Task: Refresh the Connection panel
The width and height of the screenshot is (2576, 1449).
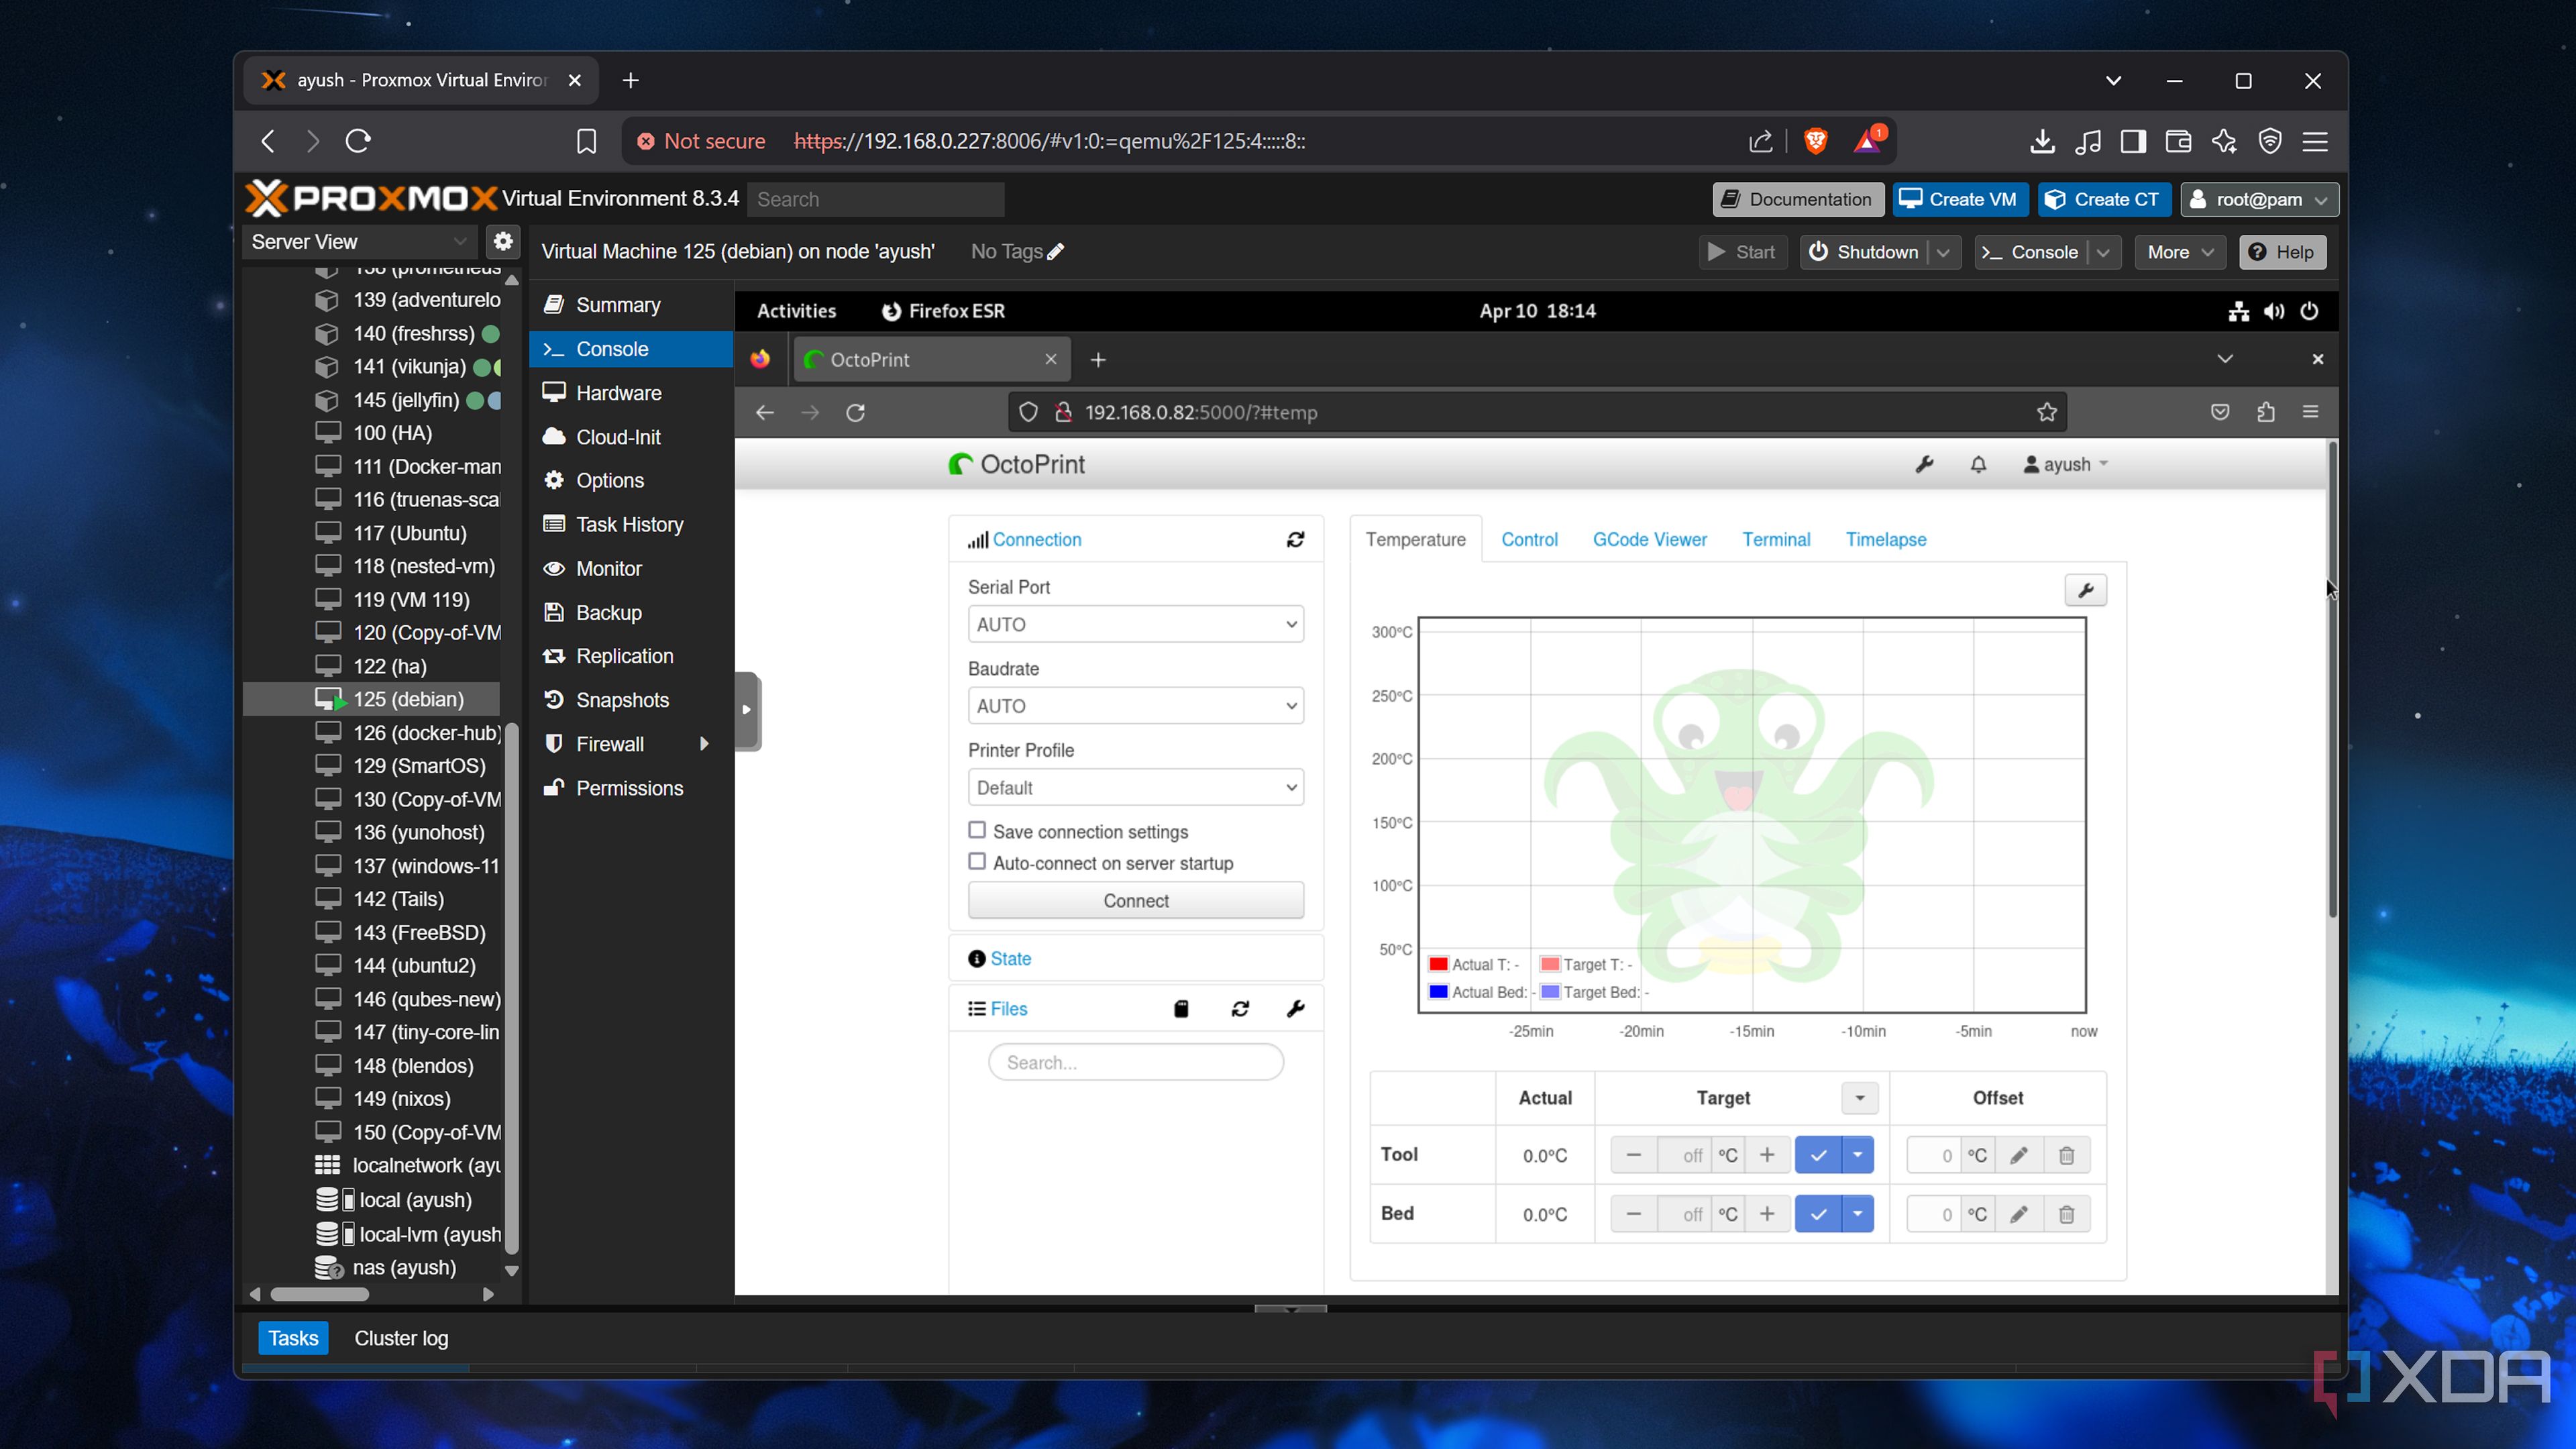Action: (x=1295, y=539)
